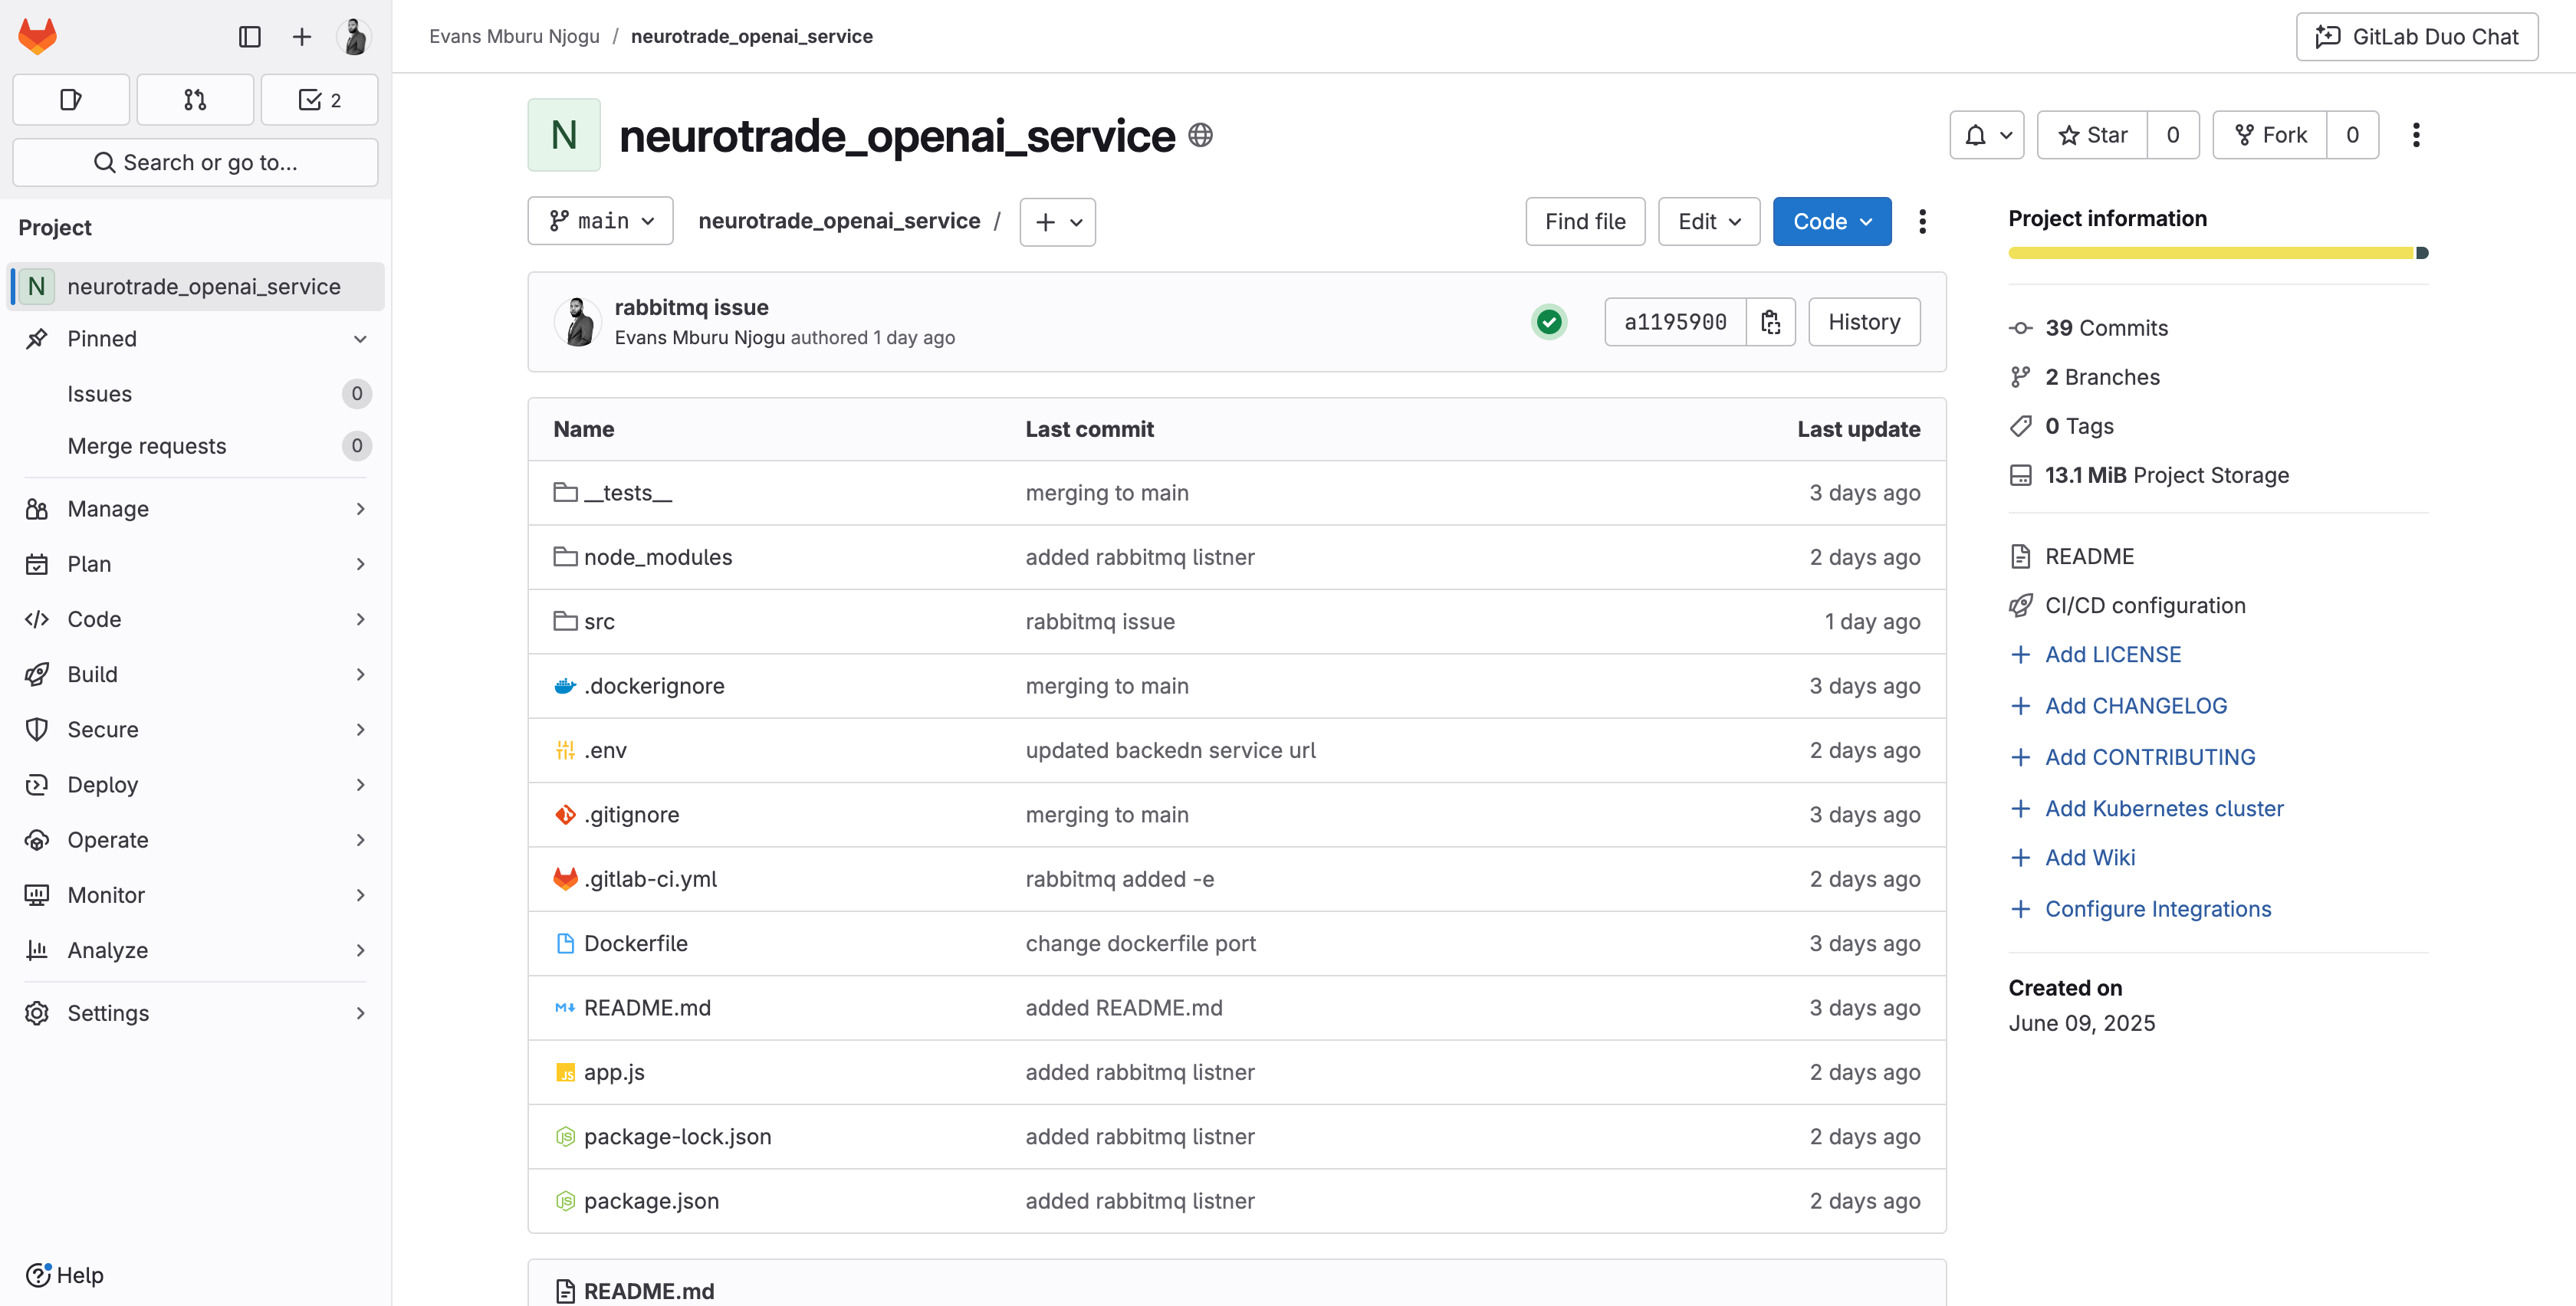Screen dimensions: 2576x1306
Task: Open the main branch selector dropdown
Action: tap(600, 221)
